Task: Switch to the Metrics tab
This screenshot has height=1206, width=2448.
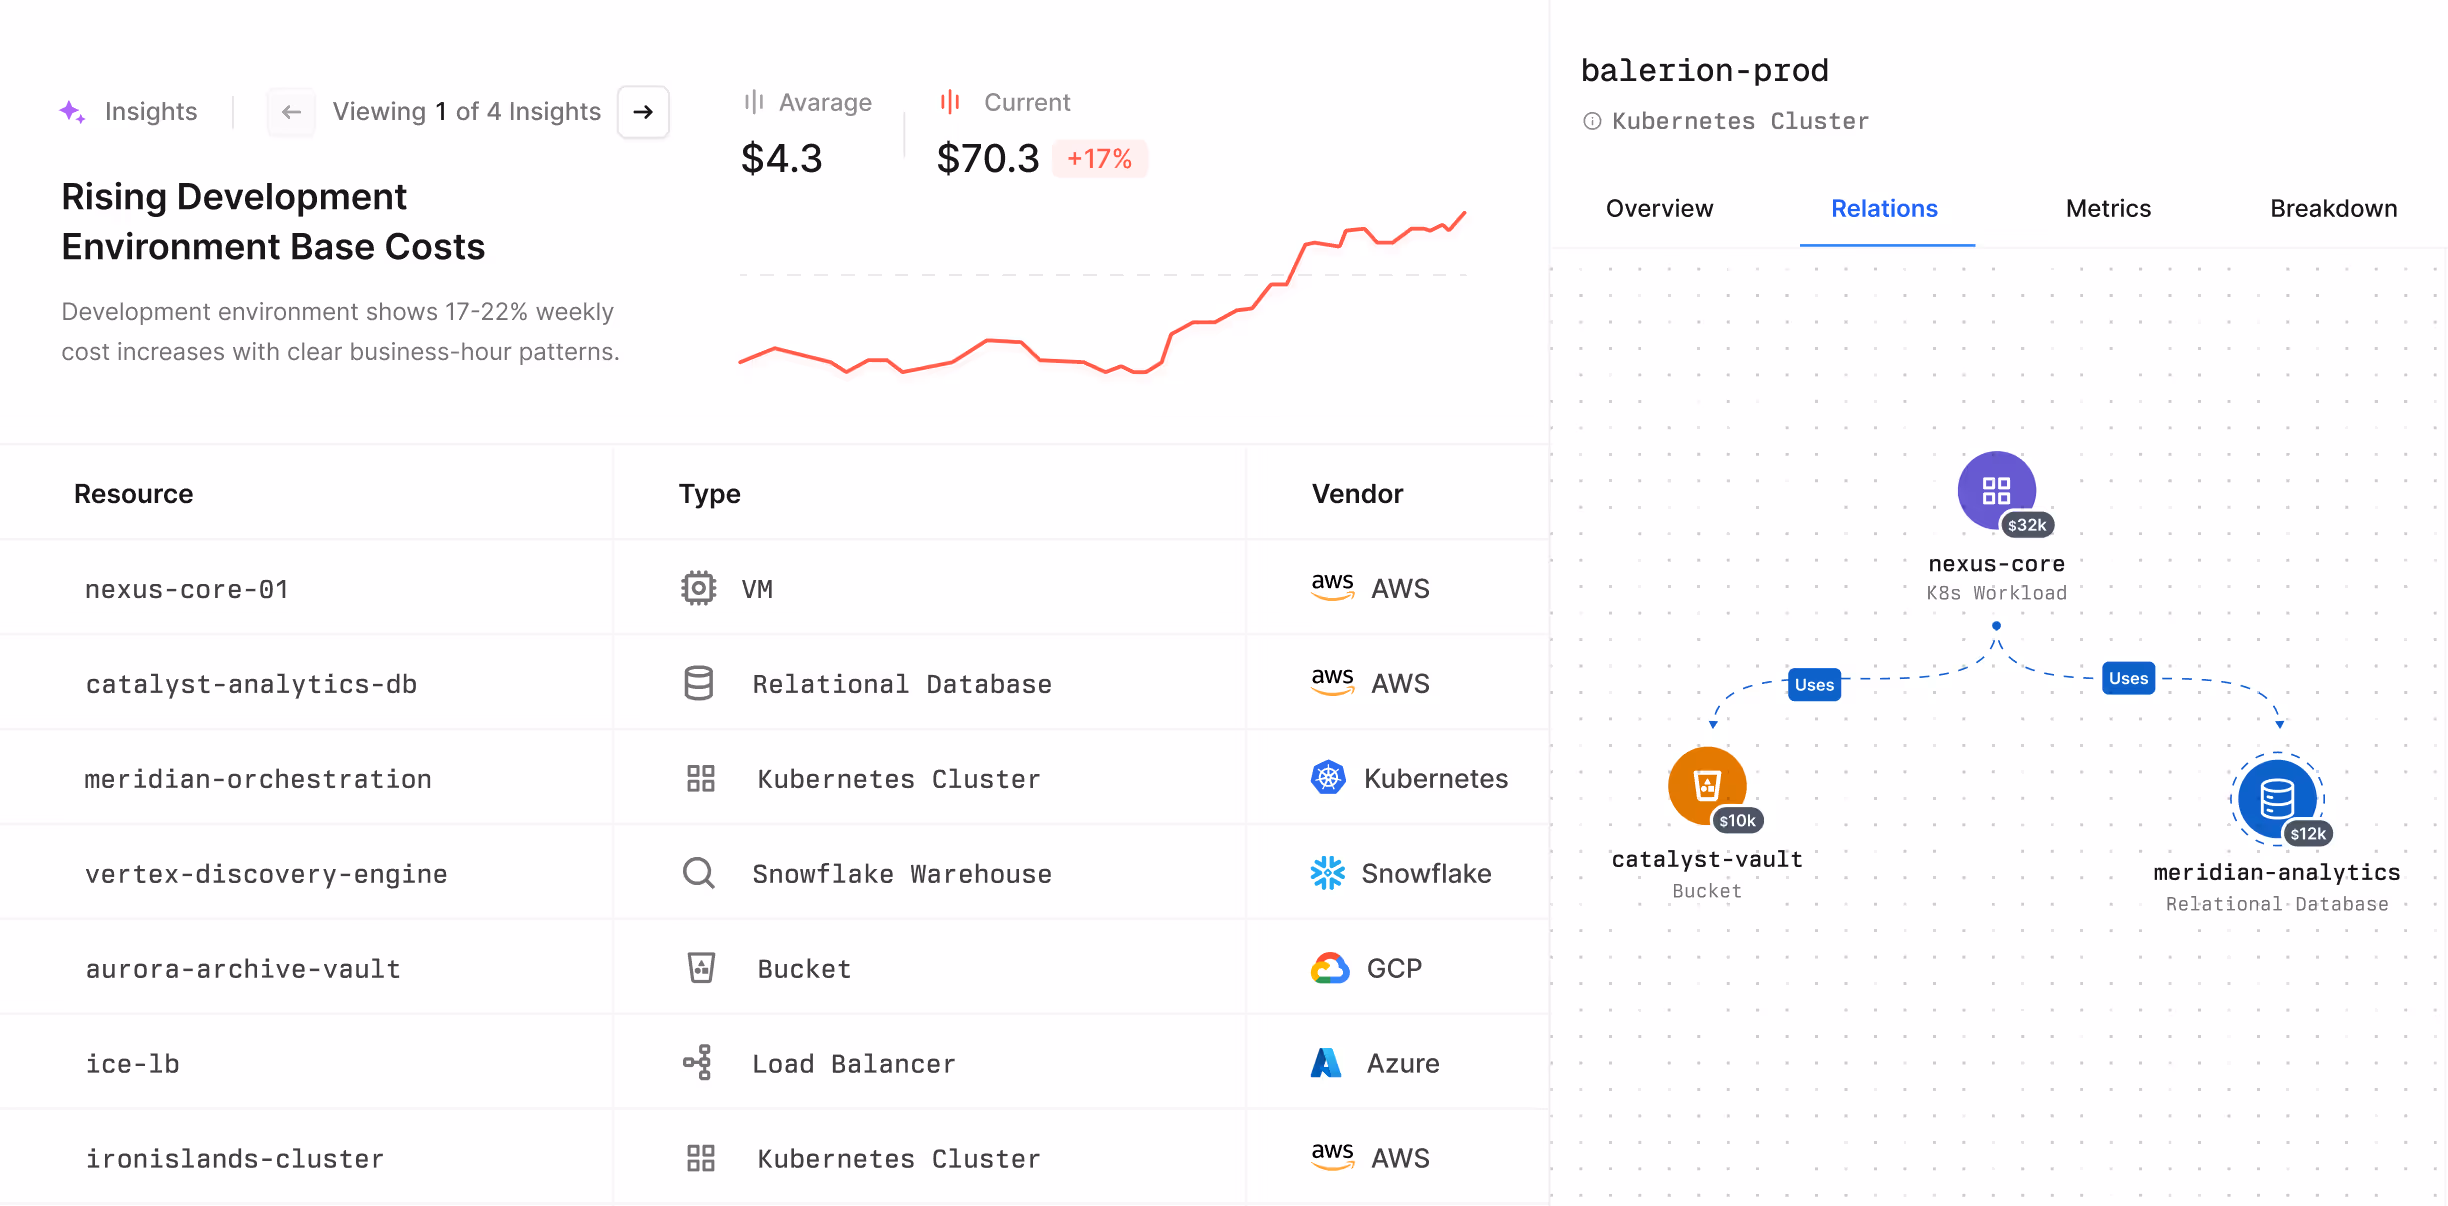Action: click(x=2108, y=208)
